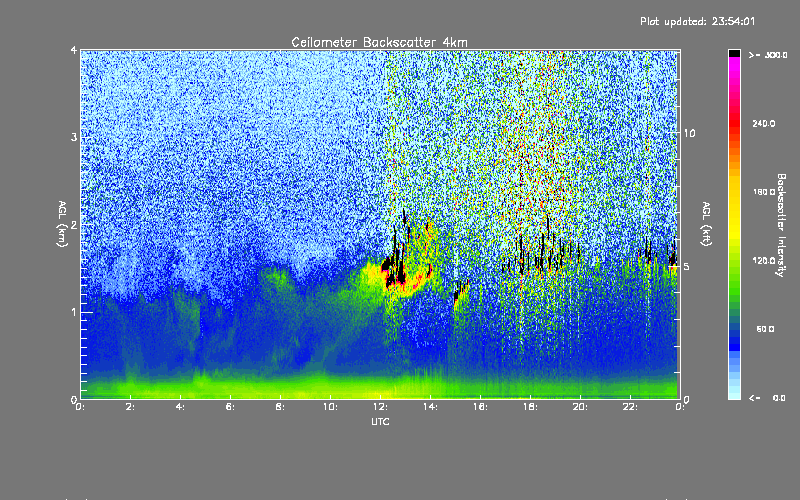Click the '120.0' colorbar value

pos(764,260)
